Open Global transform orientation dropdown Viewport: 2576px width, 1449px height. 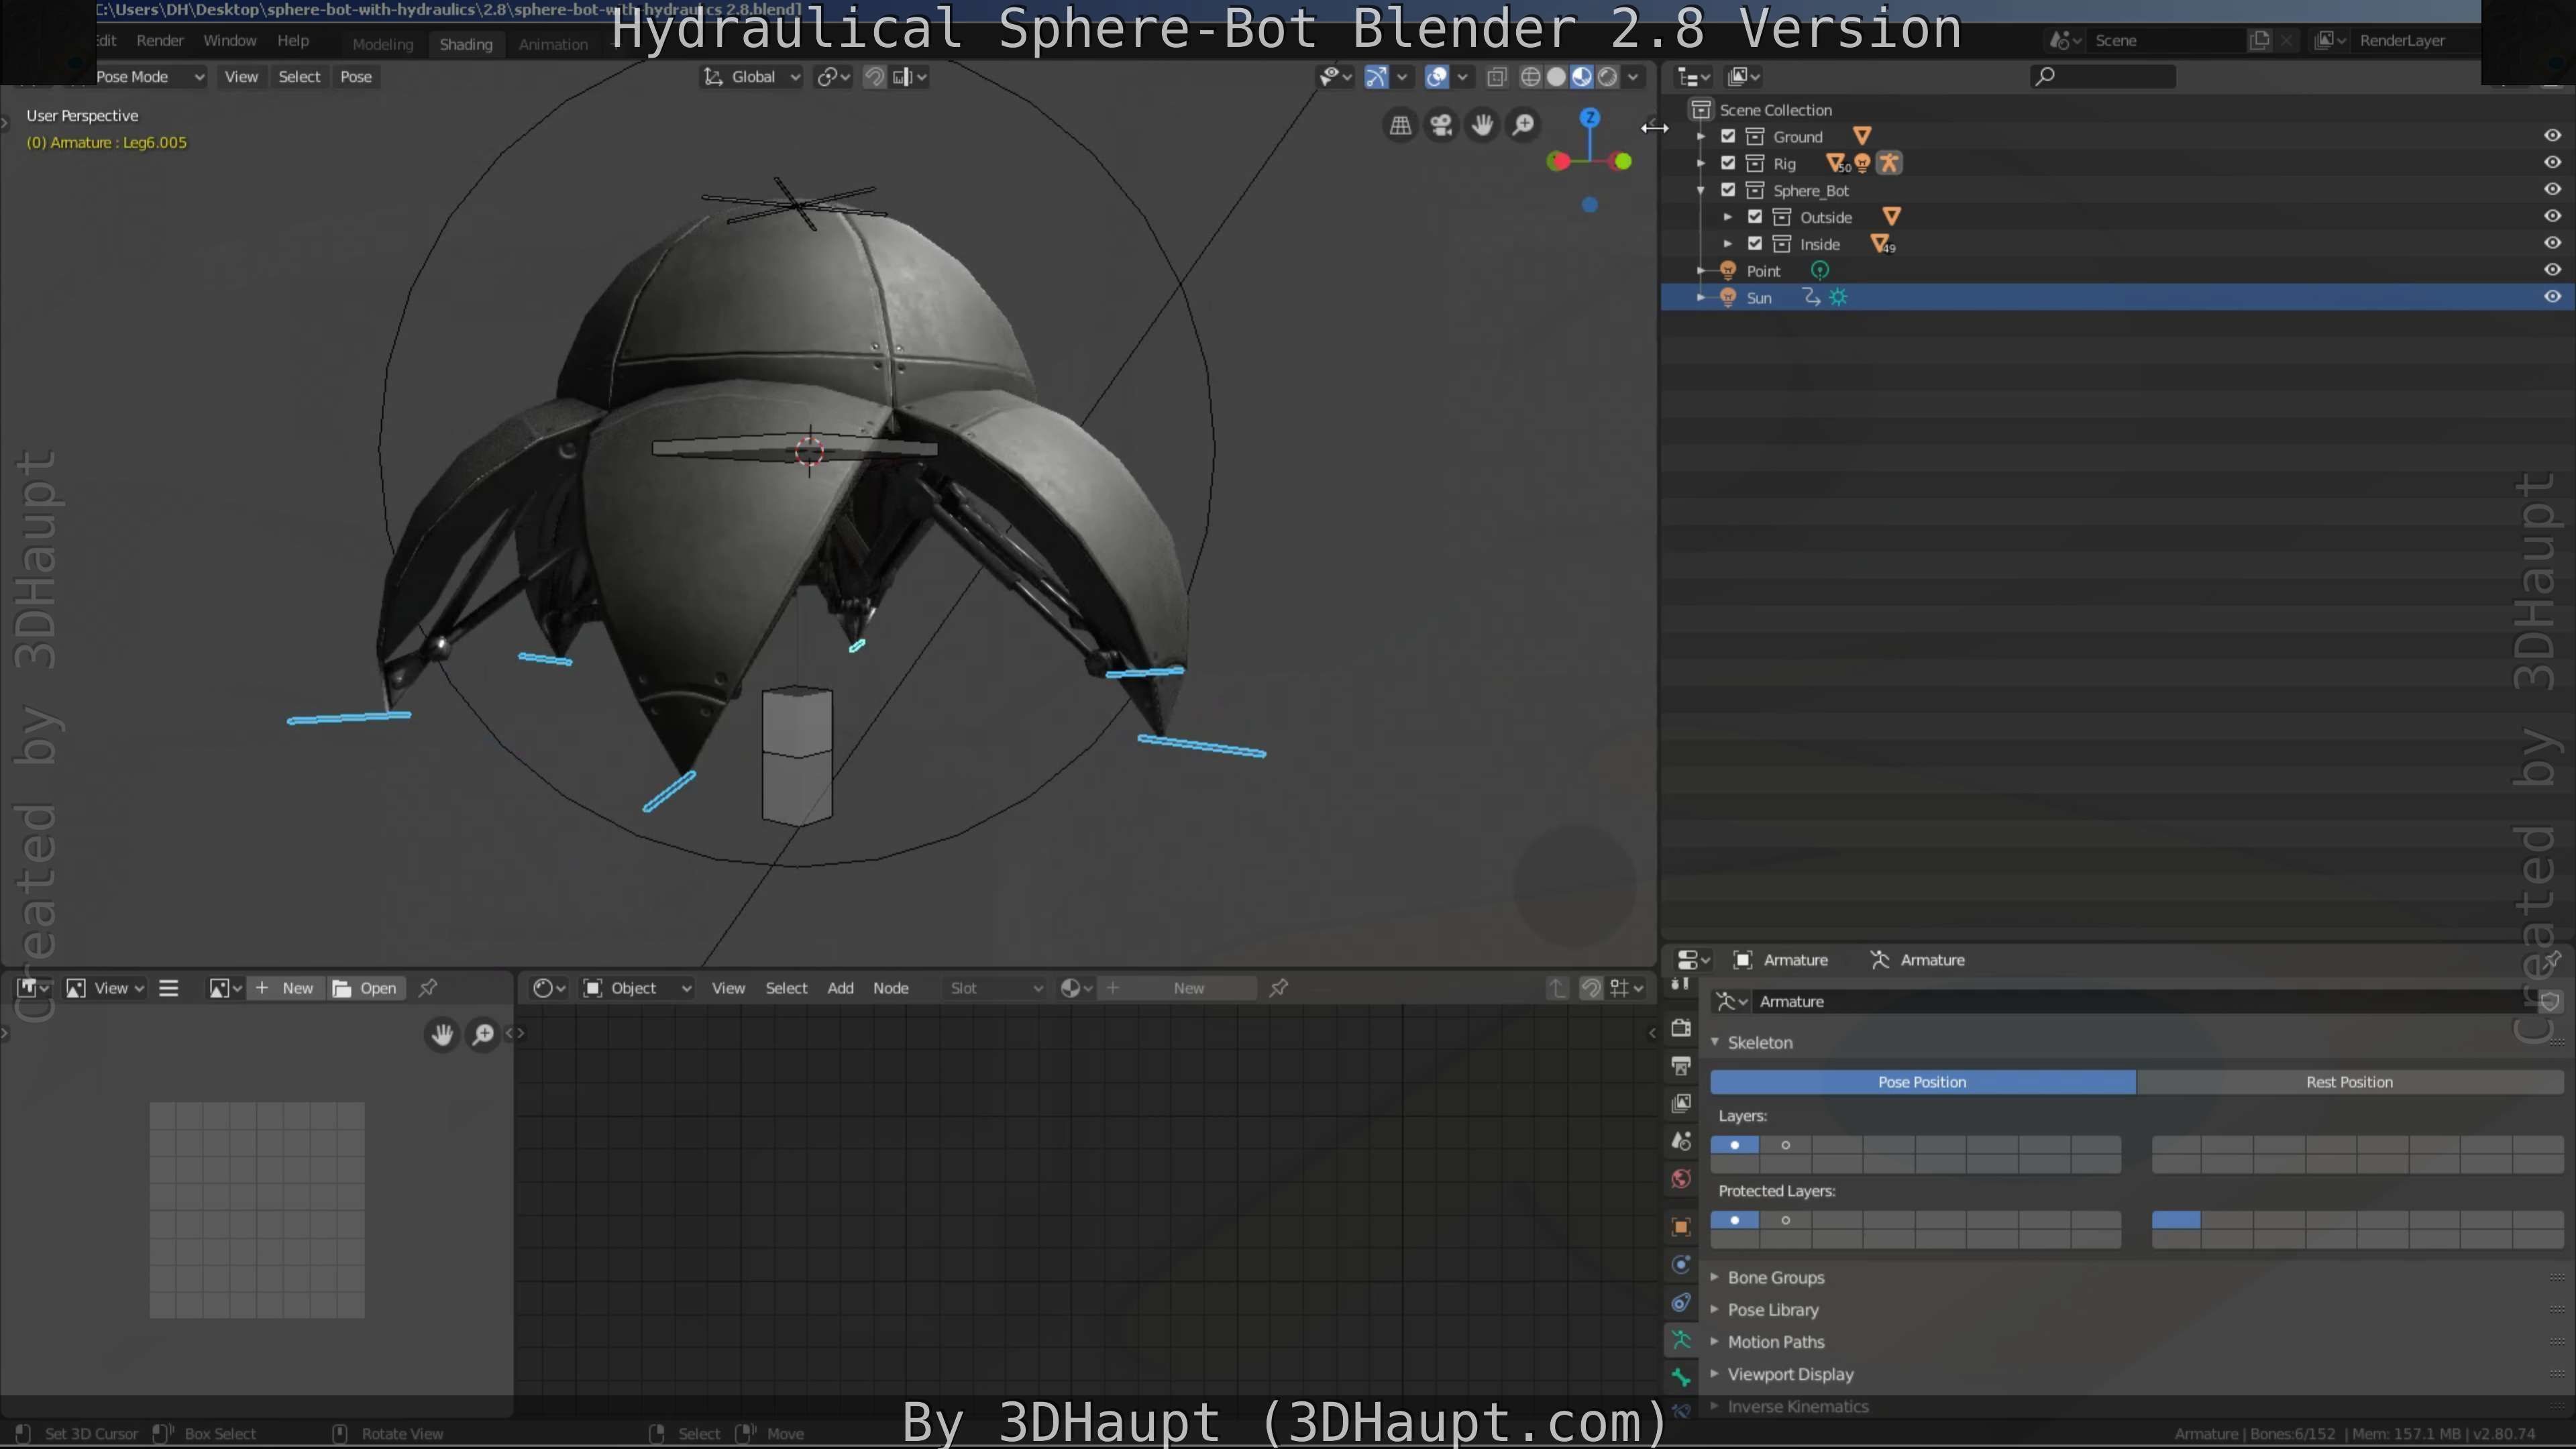tap(751, 77)
